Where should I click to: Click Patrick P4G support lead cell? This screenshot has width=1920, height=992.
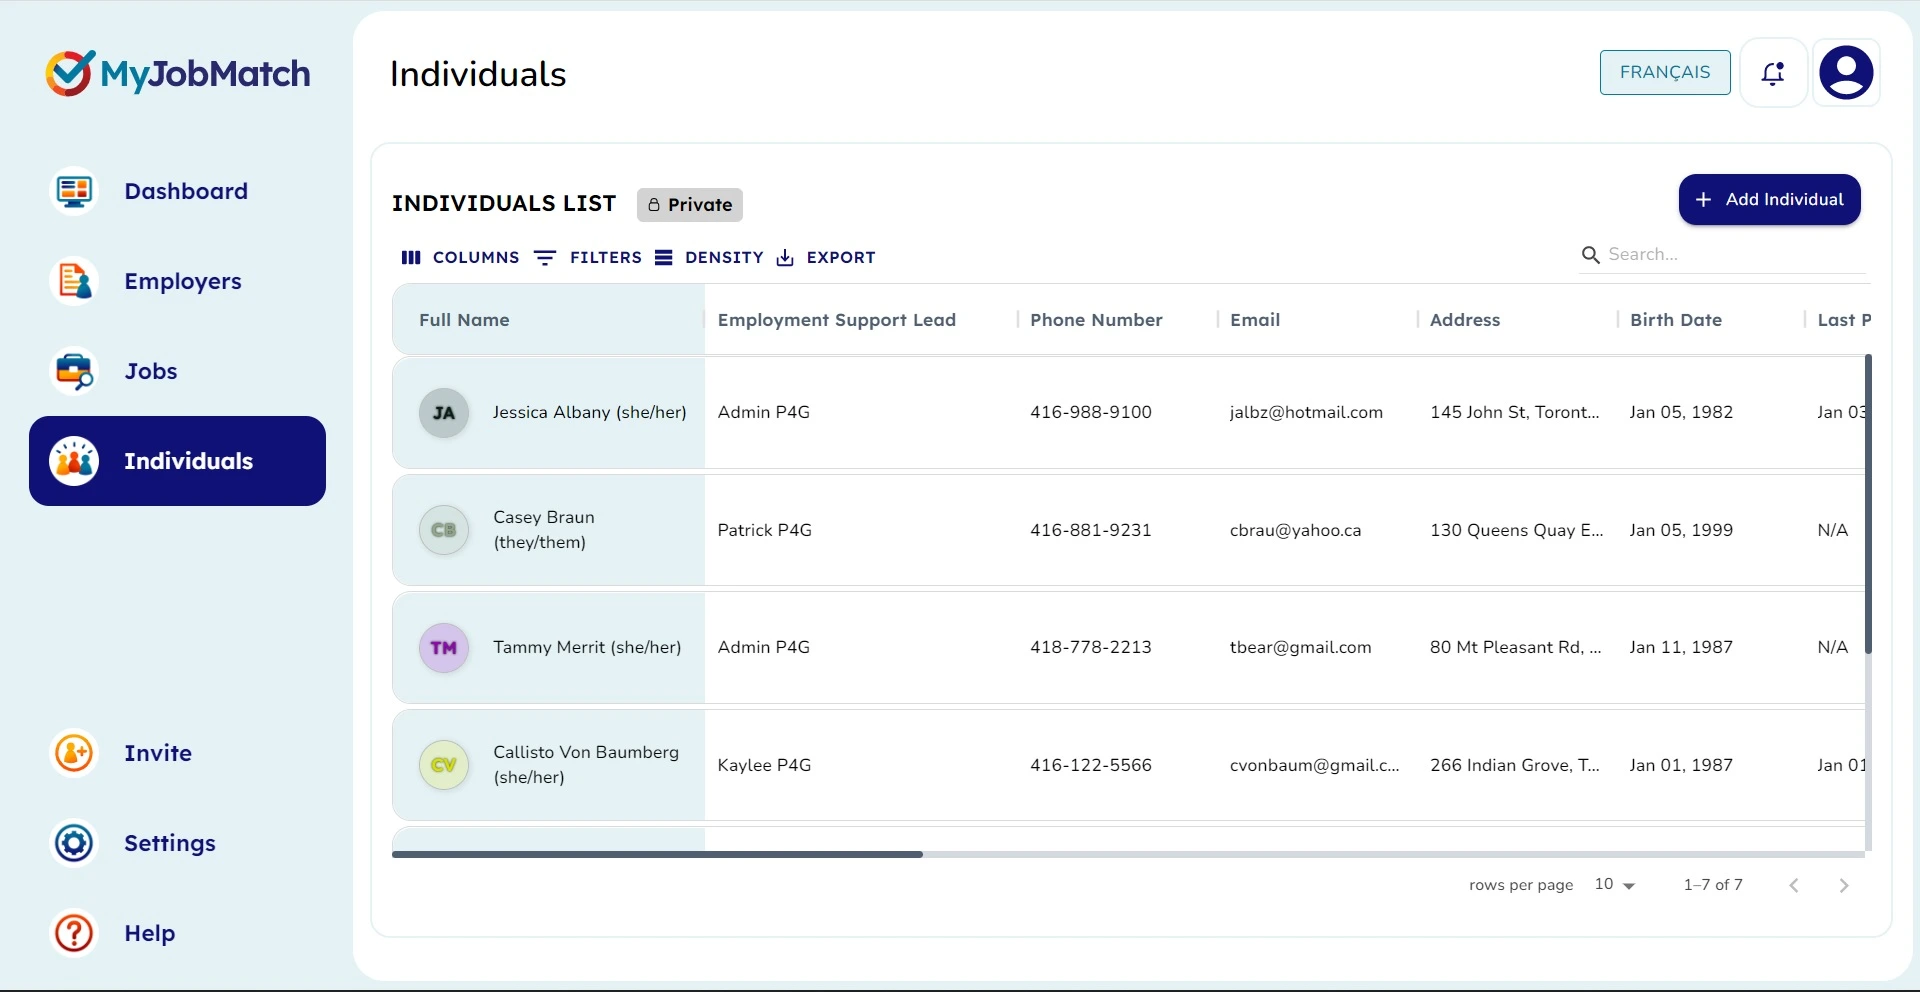pos(765,530)
